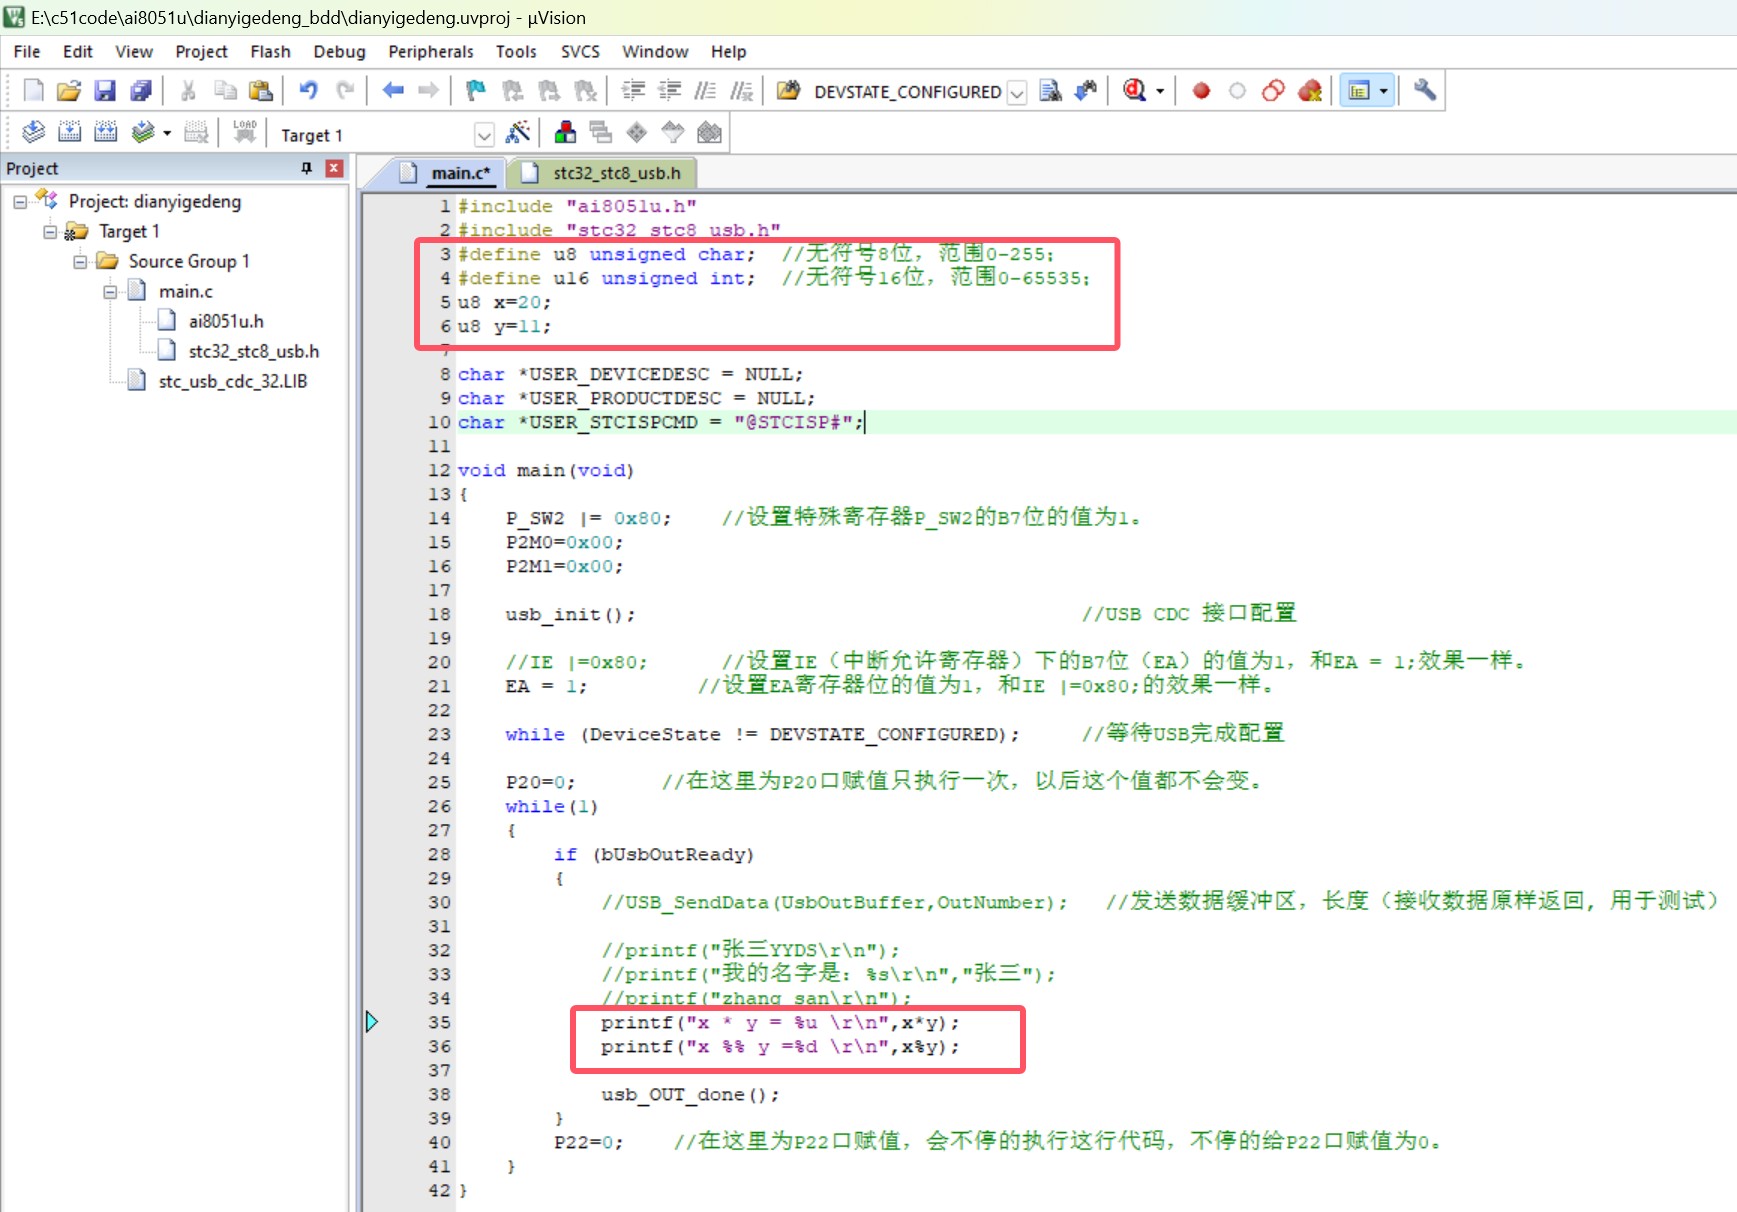Collapse Source Group 1 tree node

[x=80, y=262]
